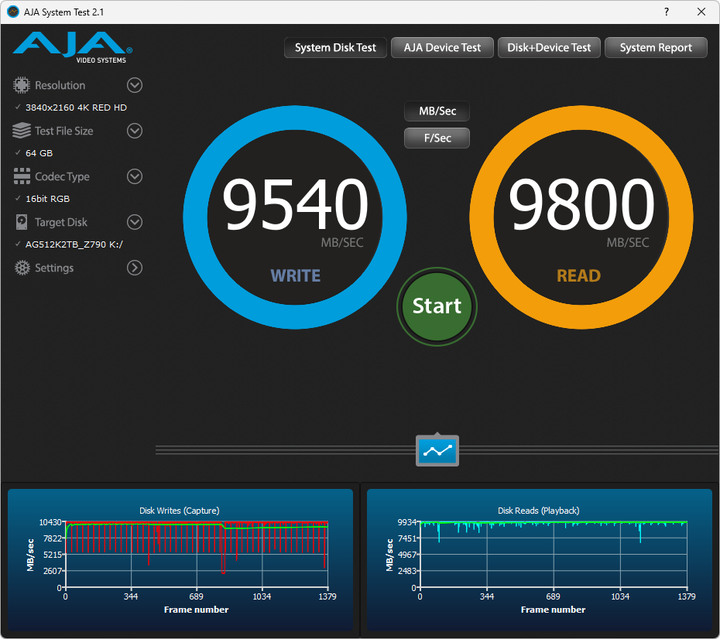Click the AJA Video Systems logo
Screen dimensions: 720x639
point(73,48)
